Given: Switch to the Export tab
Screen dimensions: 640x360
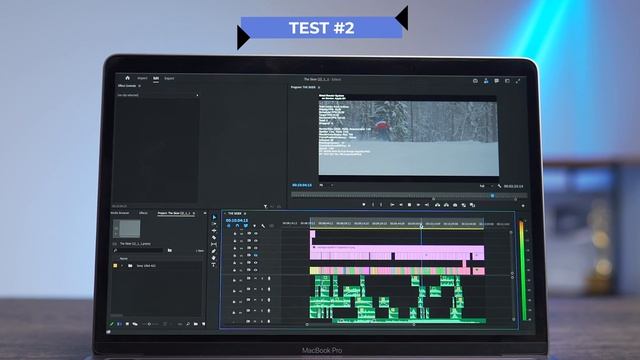Looking at the screenshot, I should 169,78.
